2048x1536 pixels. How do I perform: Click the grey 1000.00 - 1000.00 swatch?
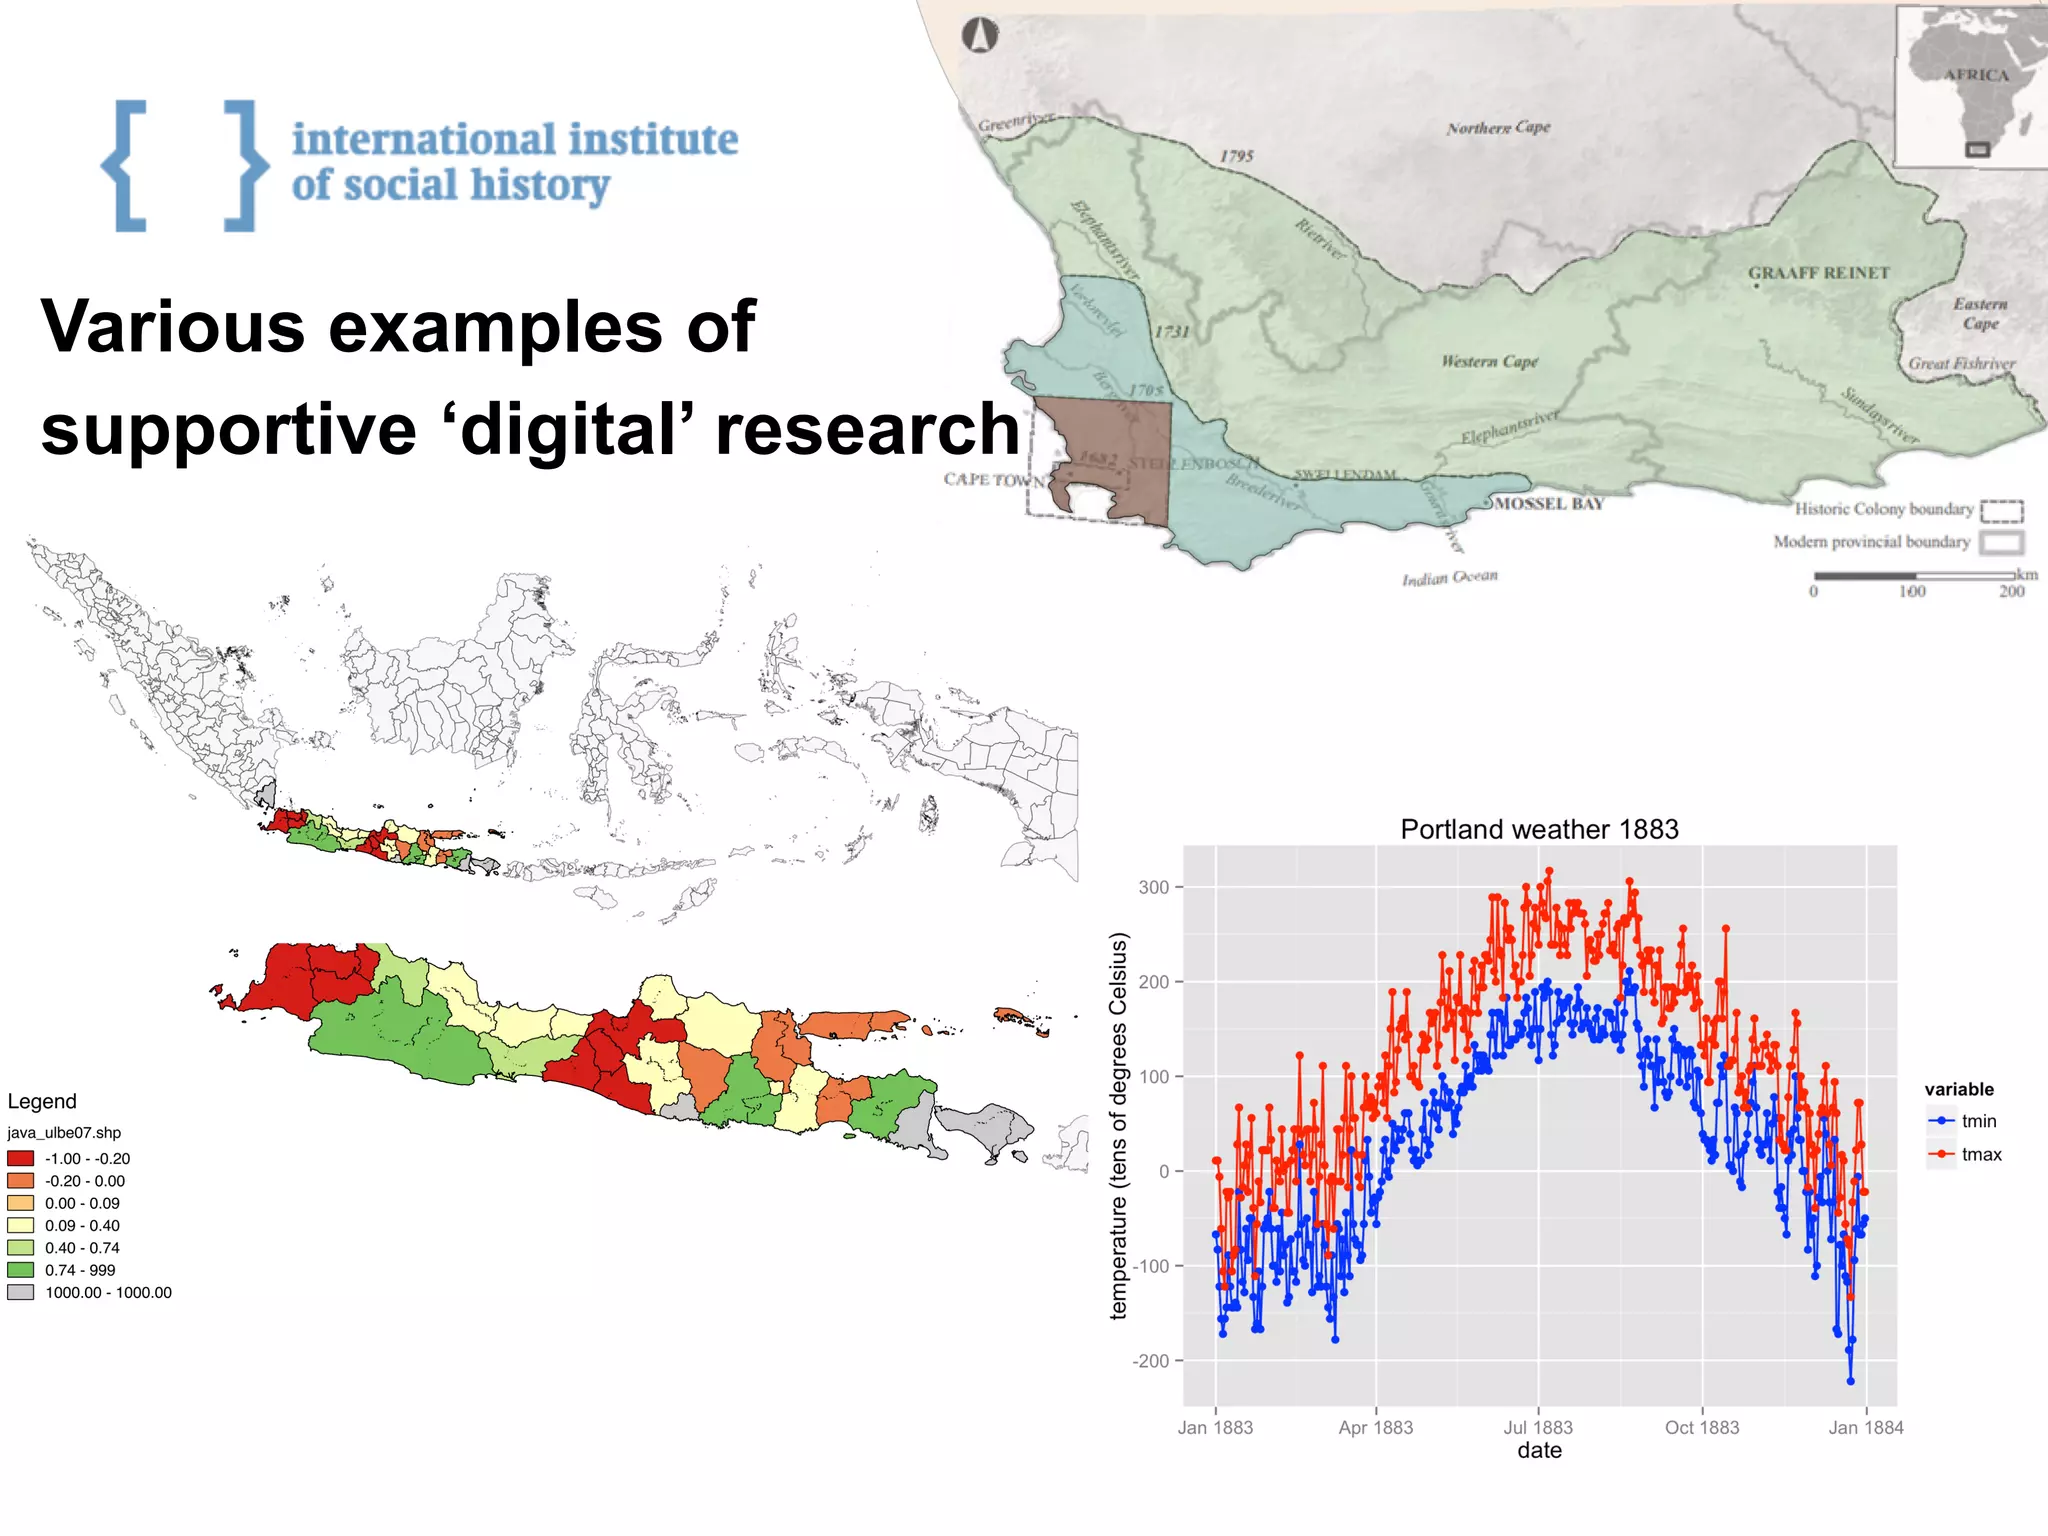click(21, 1292)
